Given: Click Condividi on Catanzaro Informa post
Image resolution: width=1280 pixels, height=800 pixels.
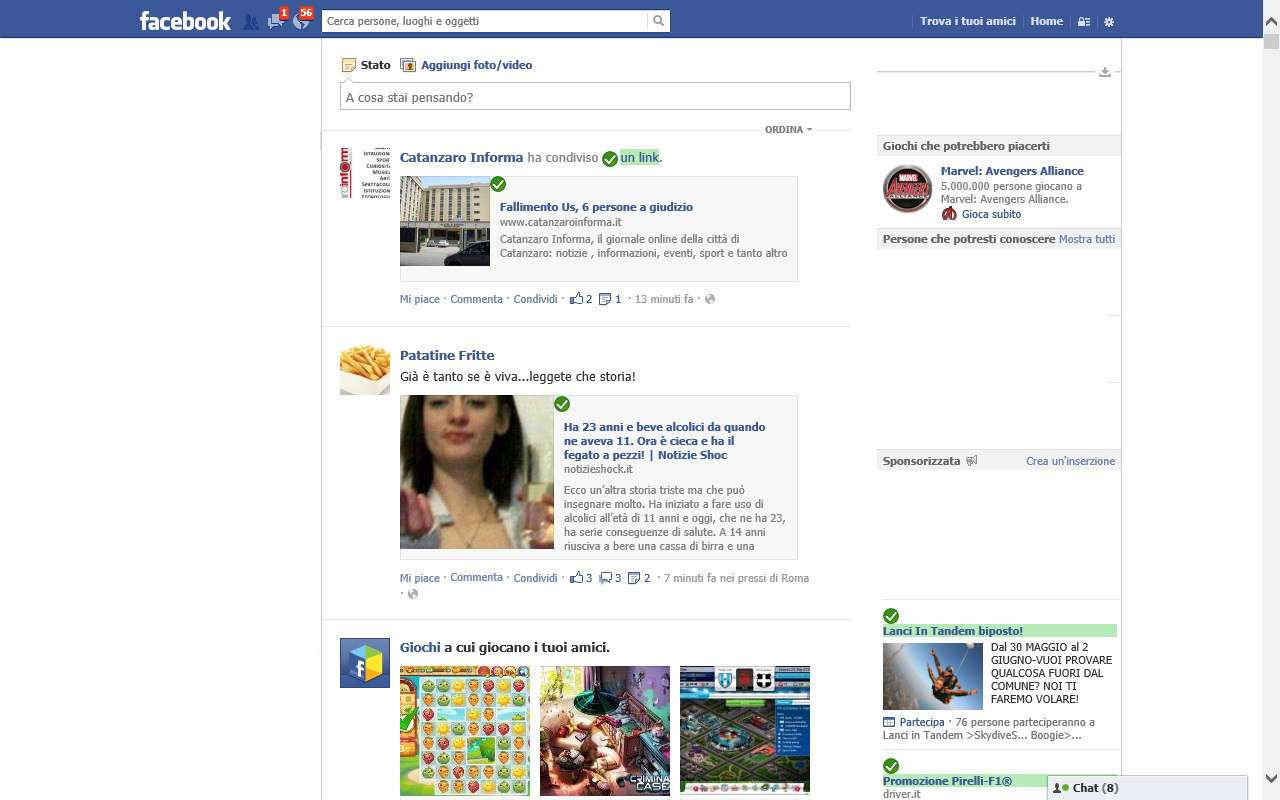Looking at the screenshot, I should coord(535,299).
